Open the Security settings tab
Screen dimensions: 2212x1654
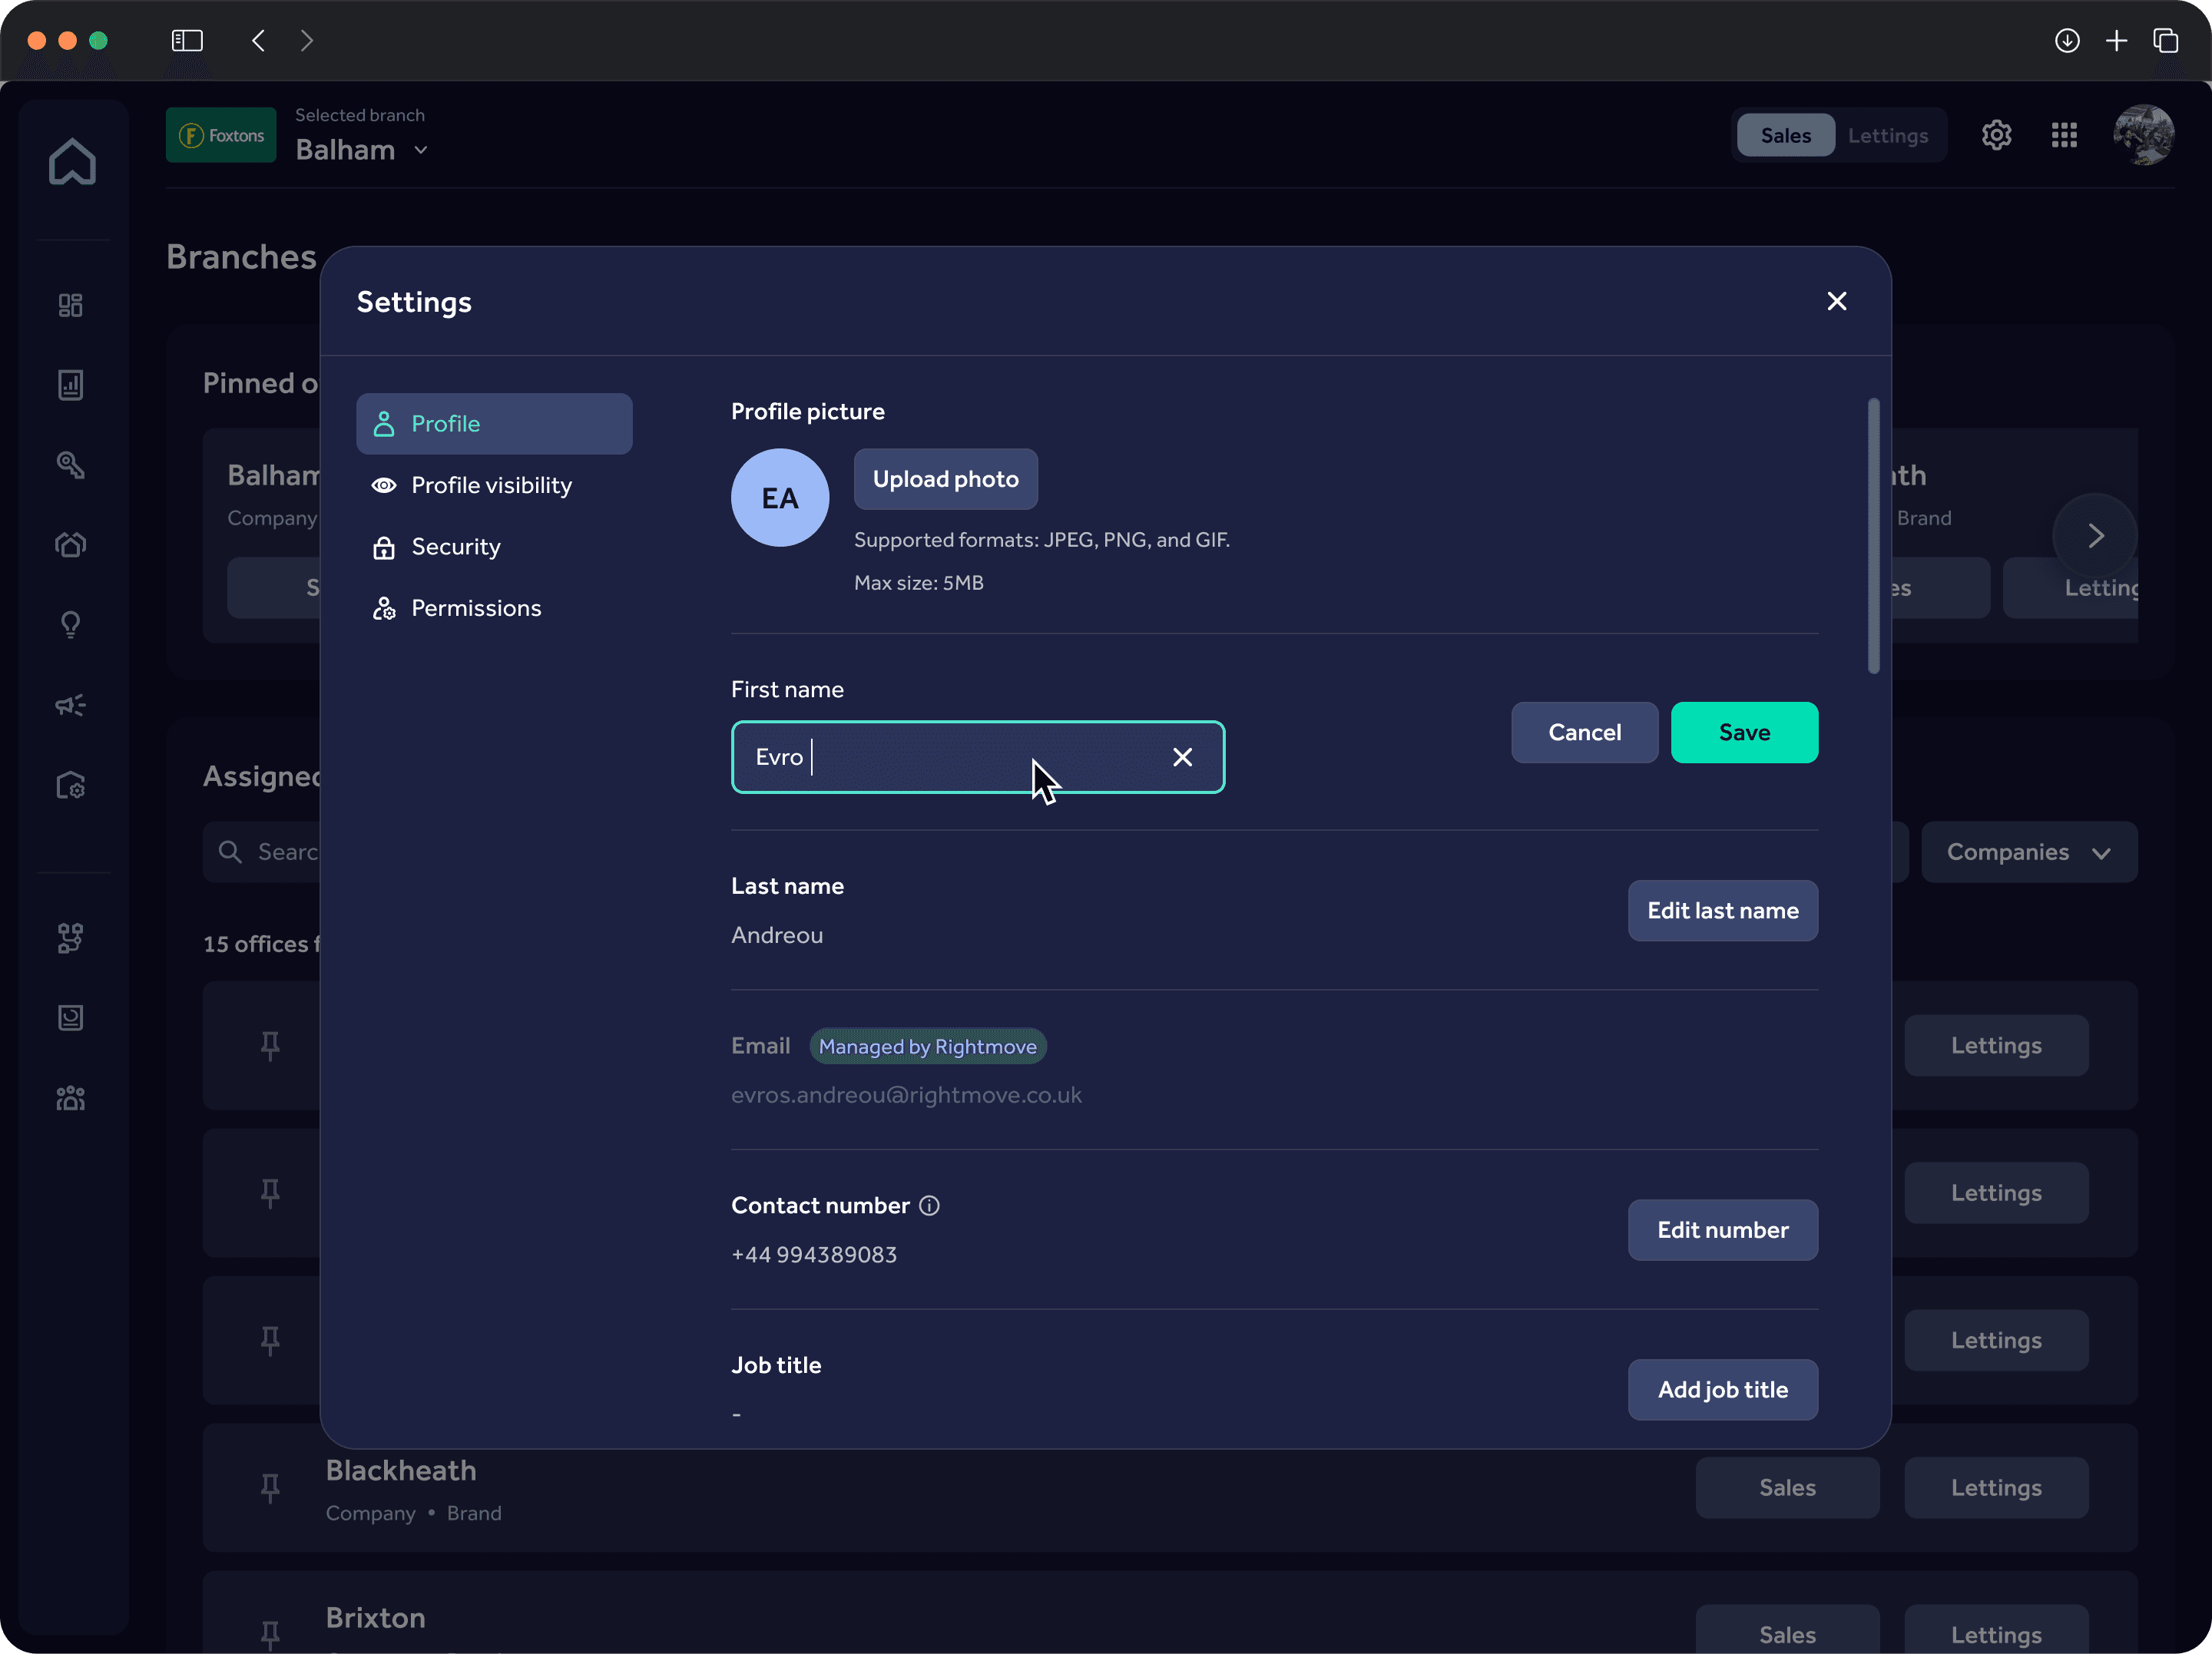click(x=455, y=547)
